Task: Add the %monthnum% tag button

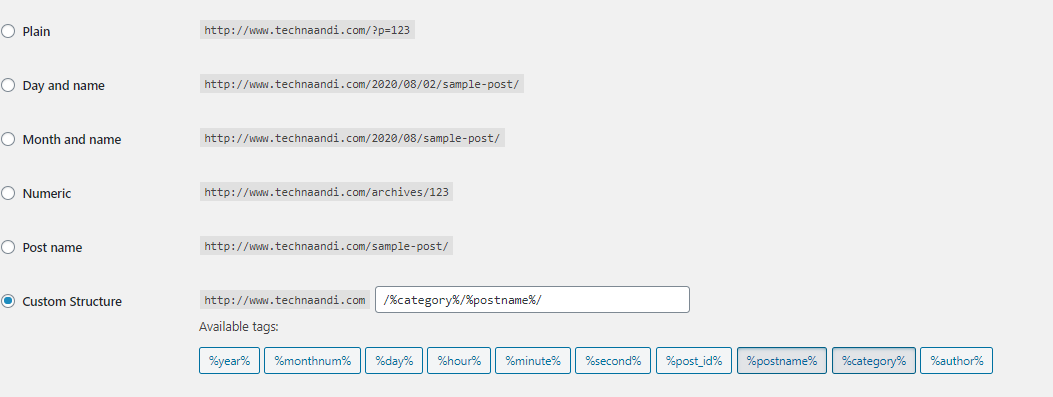Action: (x=312, y=361)
